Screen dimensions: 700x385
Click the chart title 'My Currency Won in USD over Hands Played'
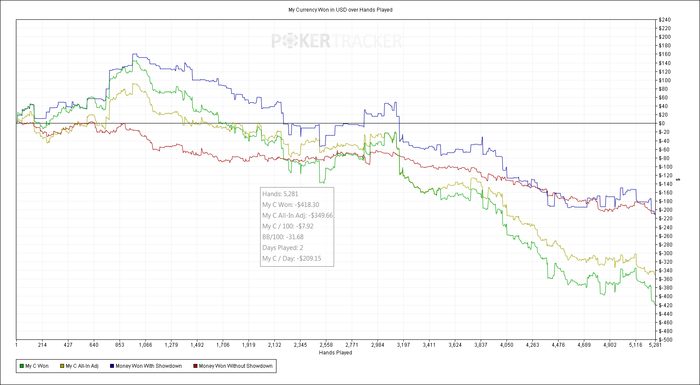click(341, 9)
